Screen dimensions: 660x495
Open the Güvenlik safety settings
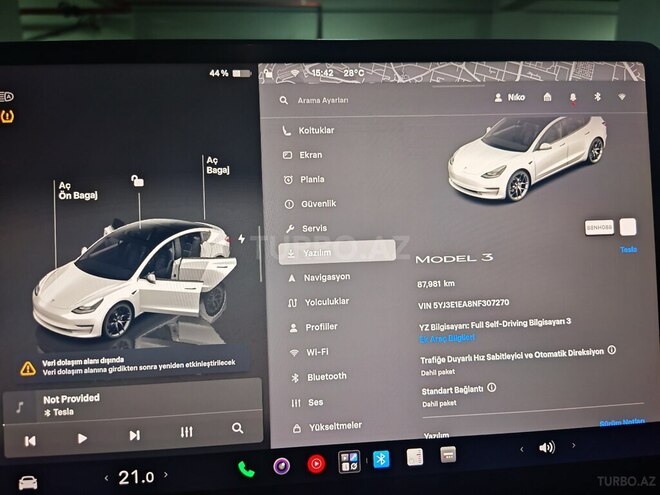311,204
